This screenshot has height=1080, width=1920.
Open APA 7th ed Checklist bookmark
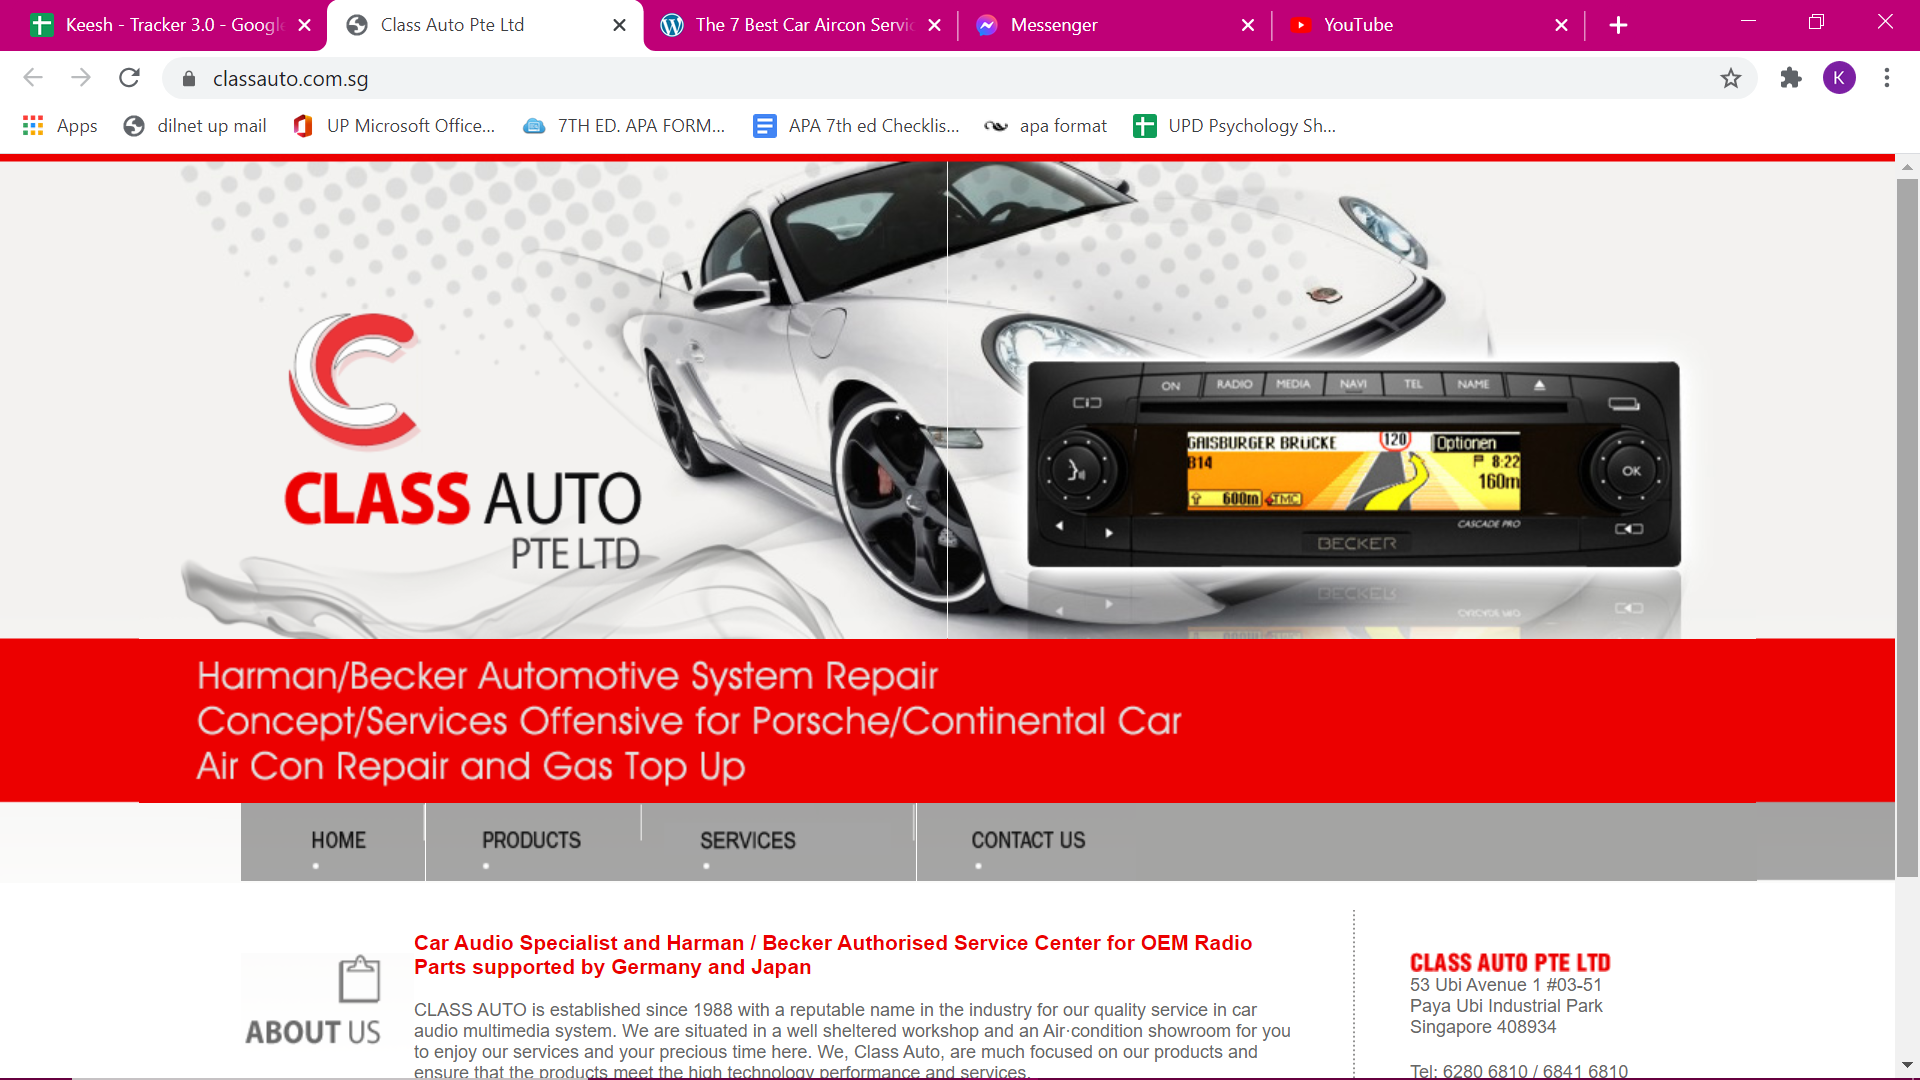click(857, 126)
